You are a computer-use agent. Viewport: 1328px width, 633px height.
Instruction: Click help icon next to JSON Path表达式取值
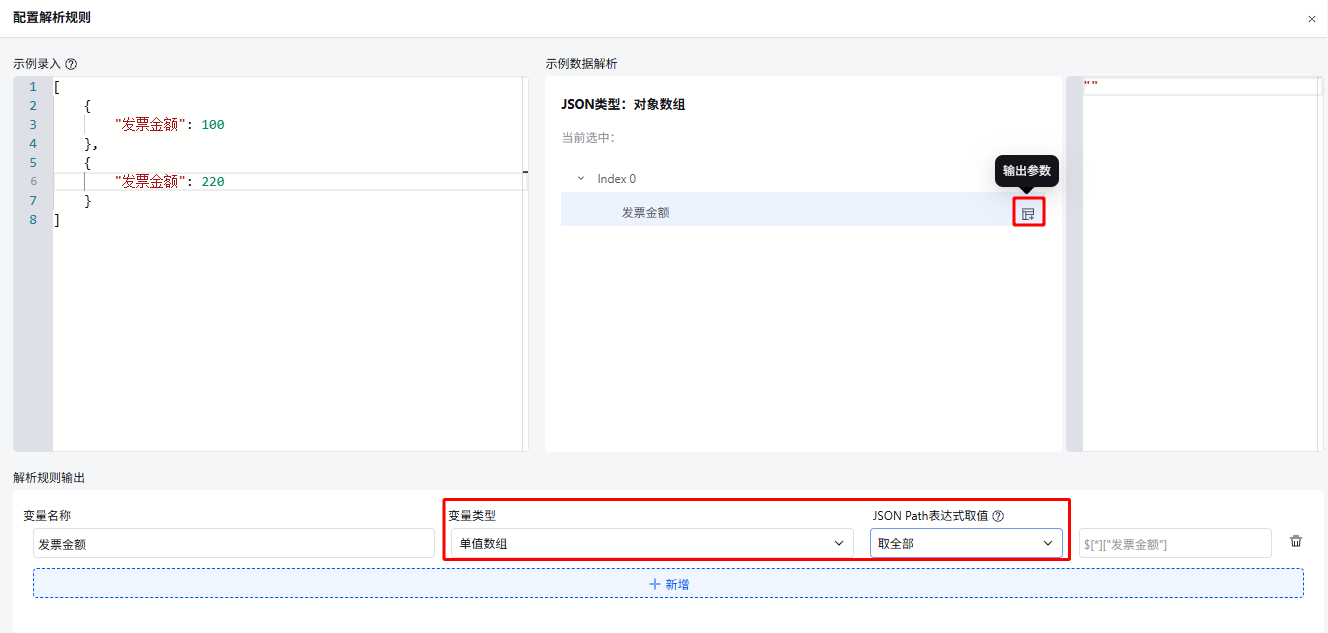point(998,516)
